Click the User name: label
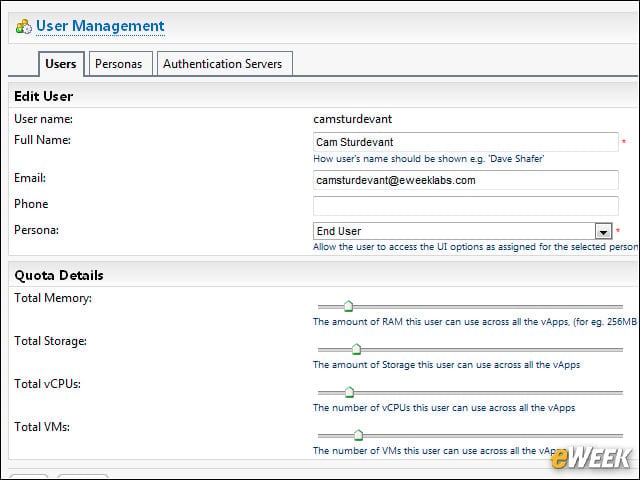The image size is (640, 480). pyautogui.click(x=43, y=119)
